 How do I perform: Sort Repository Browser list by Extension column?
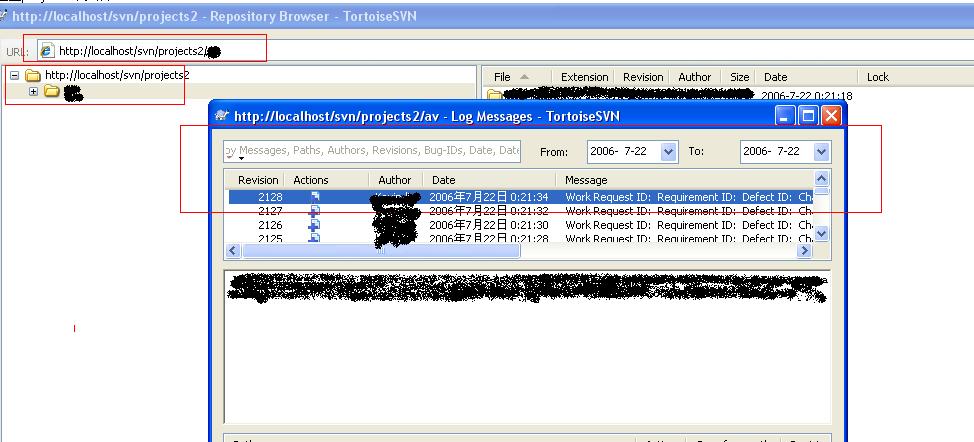tap(585, 77)
